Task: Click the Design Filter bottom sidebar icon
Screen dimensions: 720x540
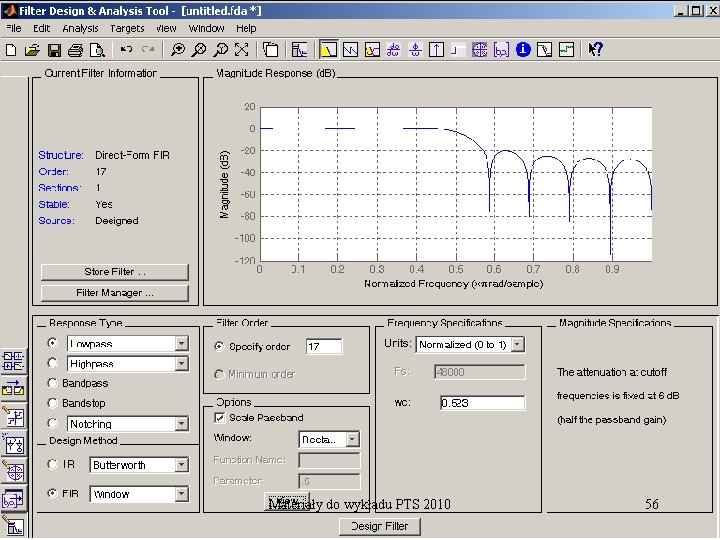Action: [x=14, y=526]
